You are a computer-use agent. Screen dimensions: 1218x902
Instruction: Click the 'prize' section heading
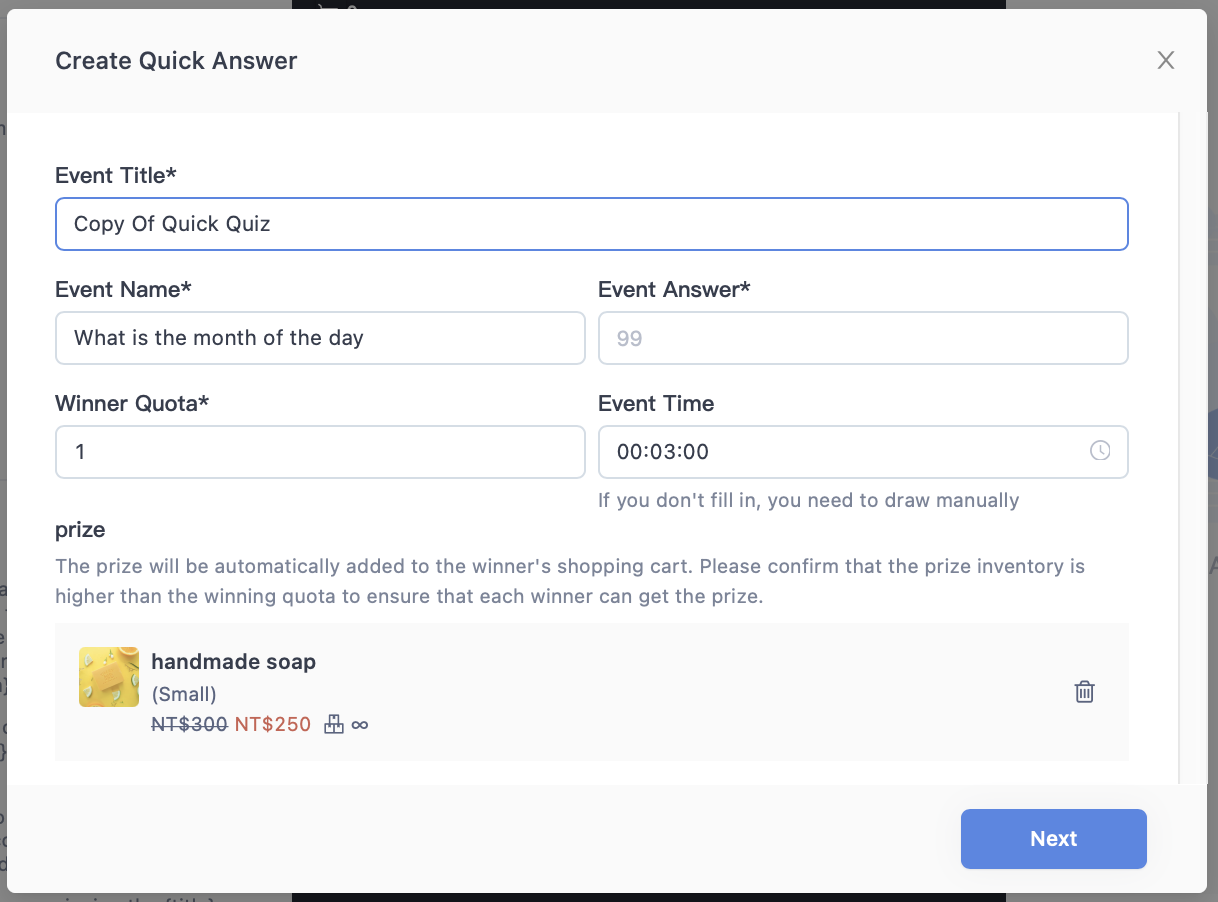(x=80, y=529)
